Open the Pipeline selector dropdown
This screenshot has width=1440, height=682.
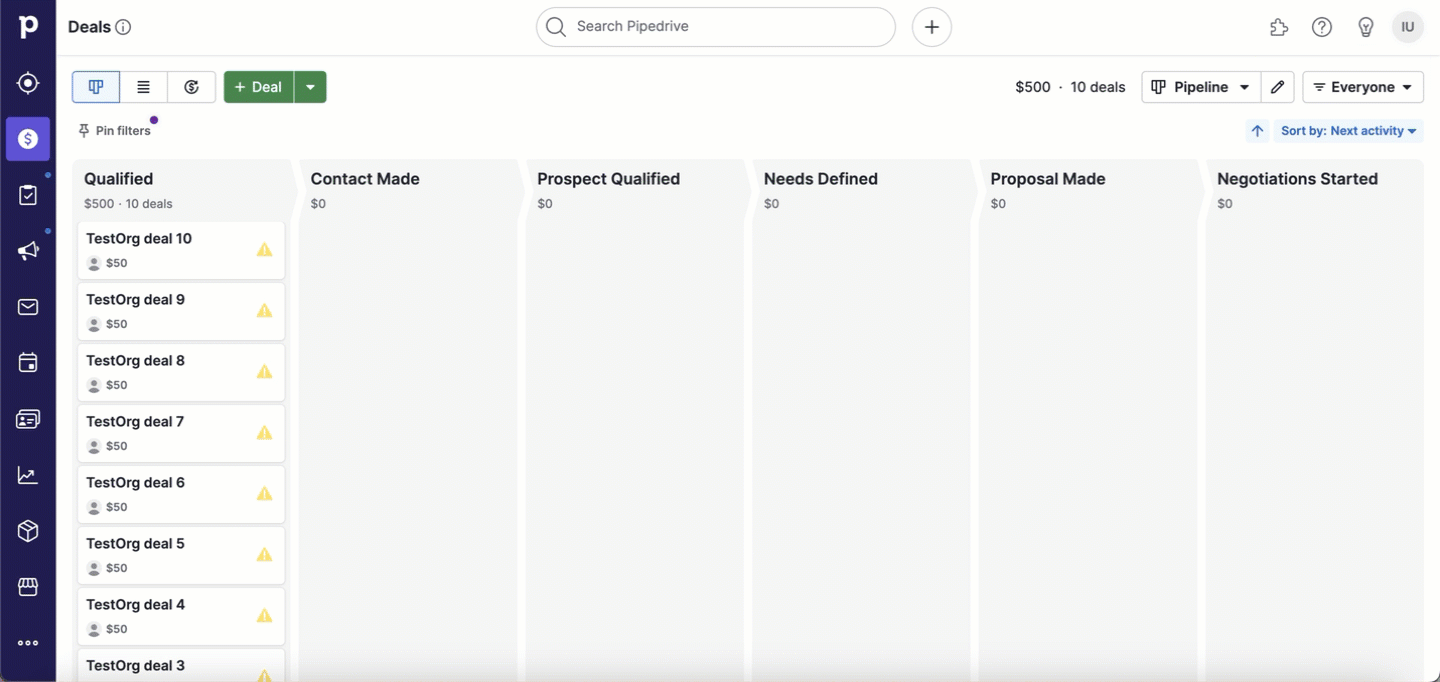[x=1201, y=87]
